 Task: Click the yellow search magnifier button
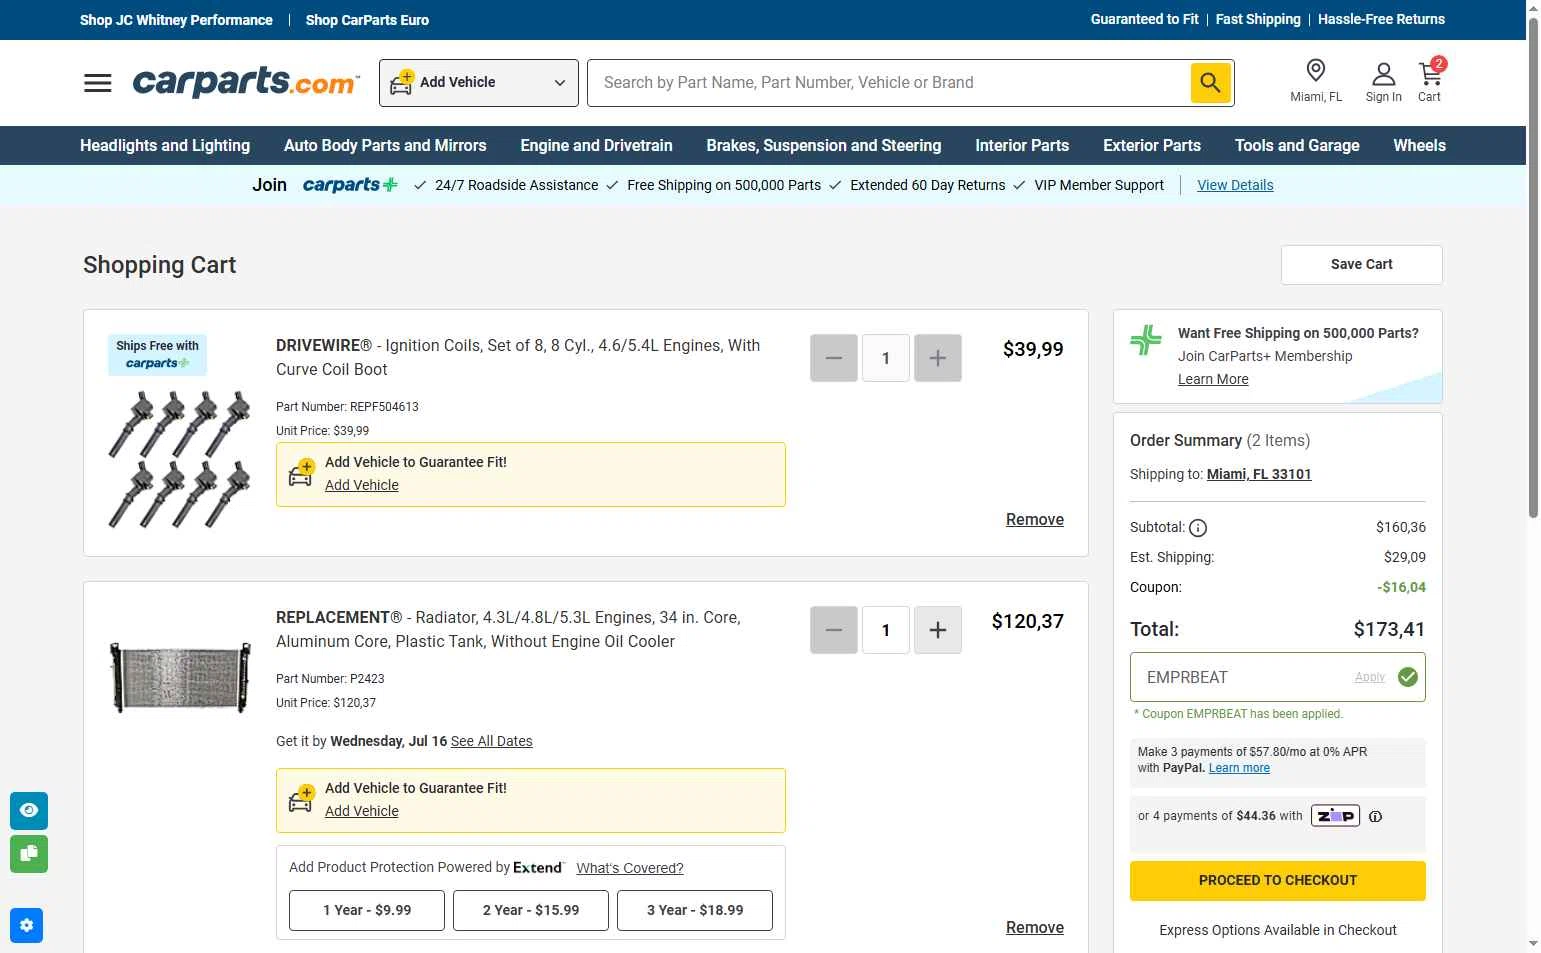1210,83
